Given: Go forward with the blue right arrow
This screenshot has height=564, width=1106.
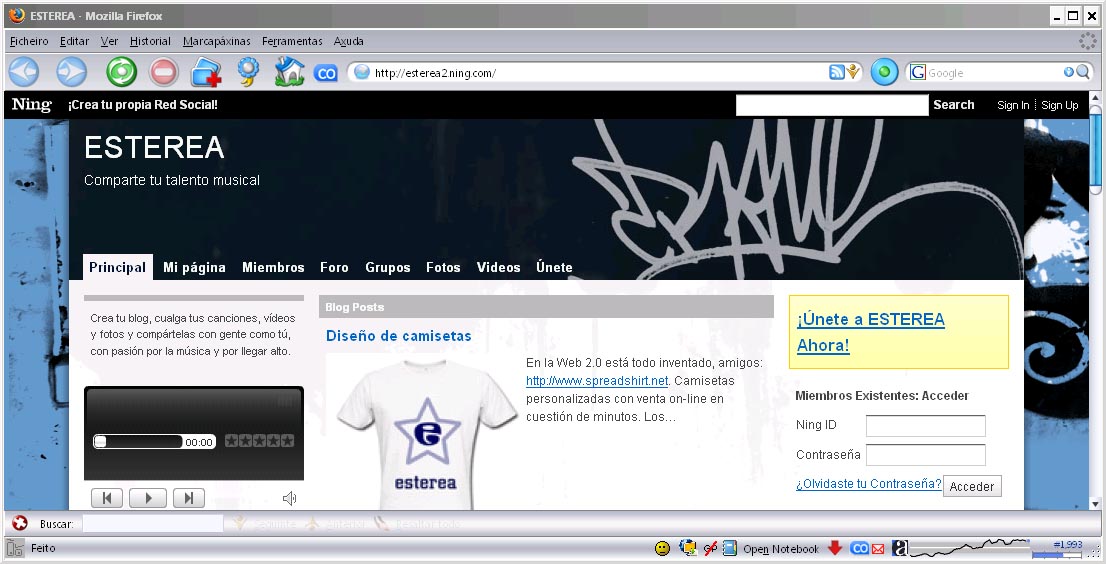Looking at the screenshot, I should 71,72.
